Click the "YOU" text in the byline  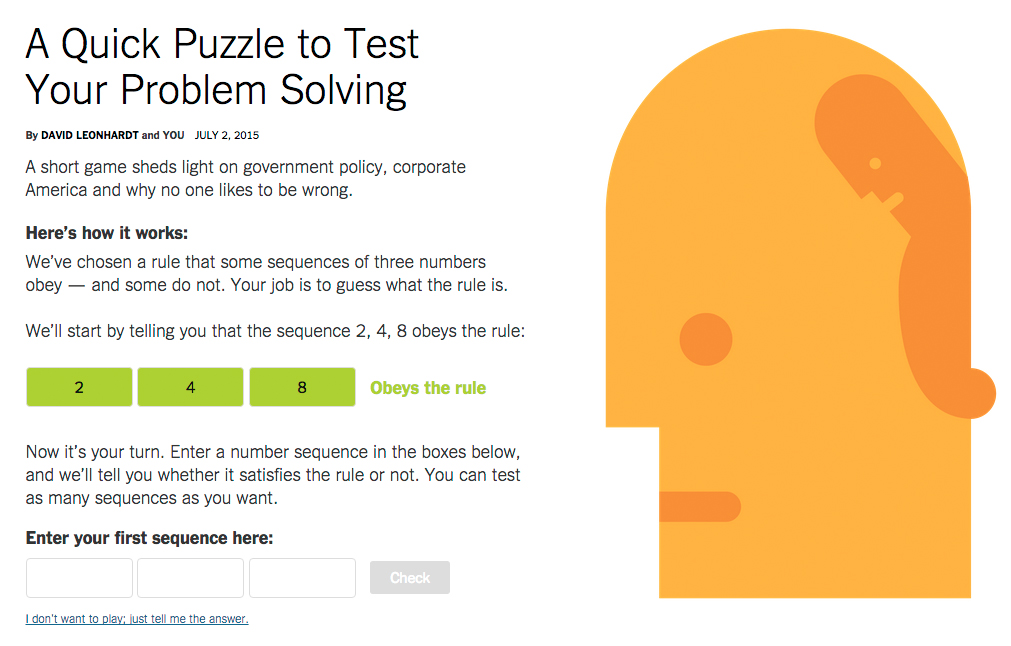click(173, 135)
